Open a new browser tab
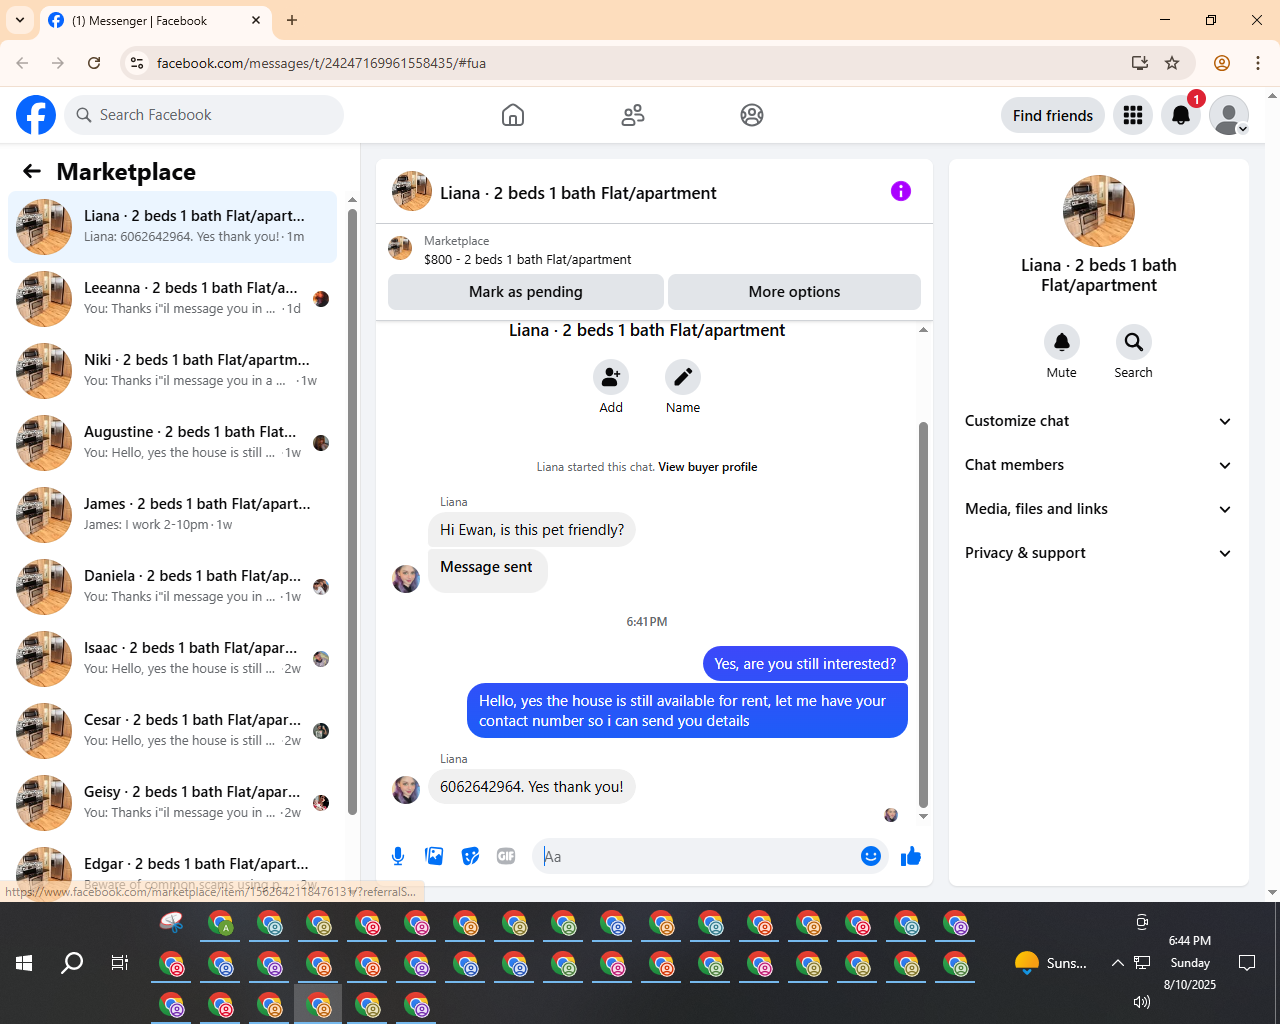This screenshot has width=1280, height=1024. pyautogui.click(x=292, y=20)
